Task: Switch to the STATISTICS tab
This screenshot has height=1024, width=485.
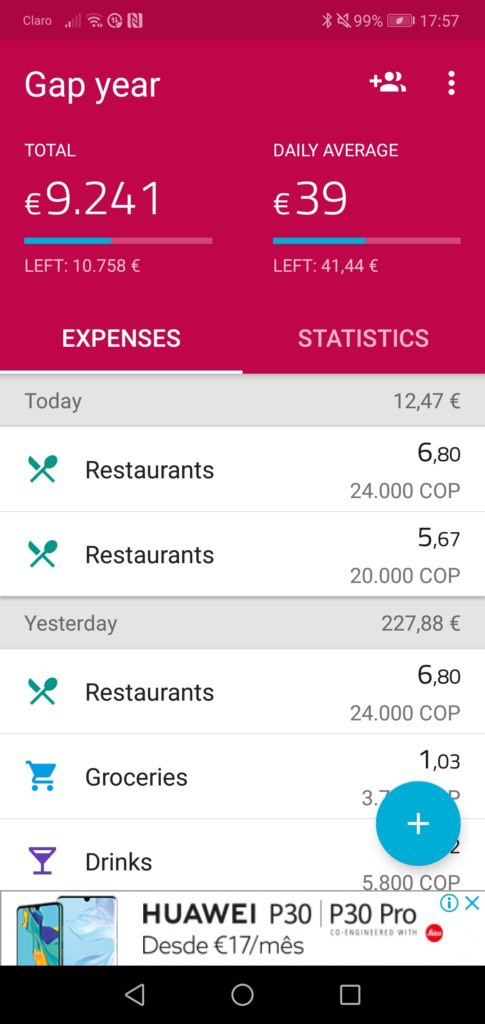Action: point(364,338)
